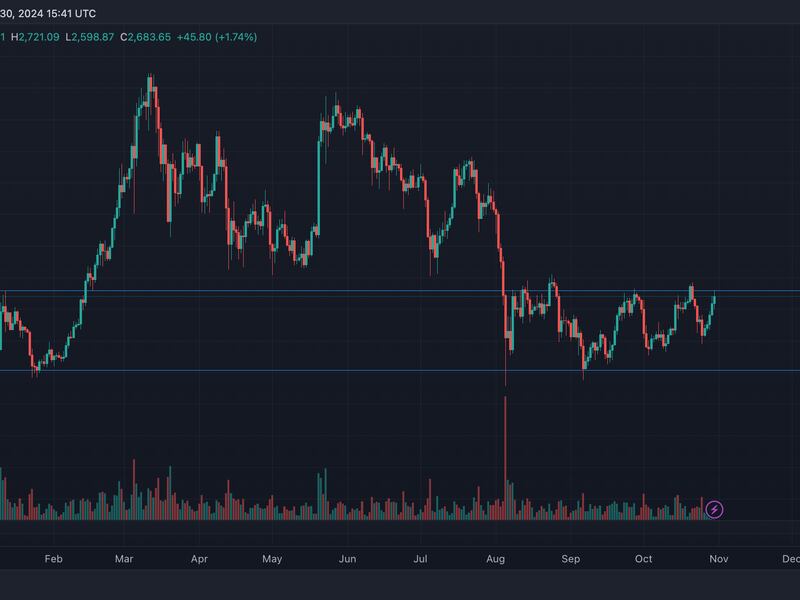
Task: Click the Apr label on time axis
Action: point(199,559)
